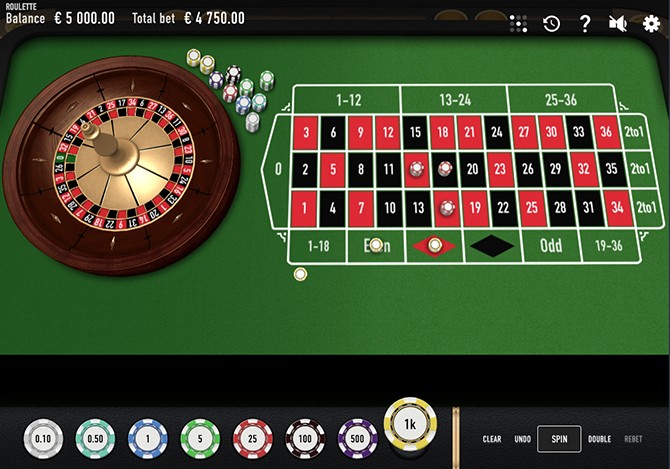Open the help question mark icon
The height and width of the screenshot is (469, 670).
[585, 23]
